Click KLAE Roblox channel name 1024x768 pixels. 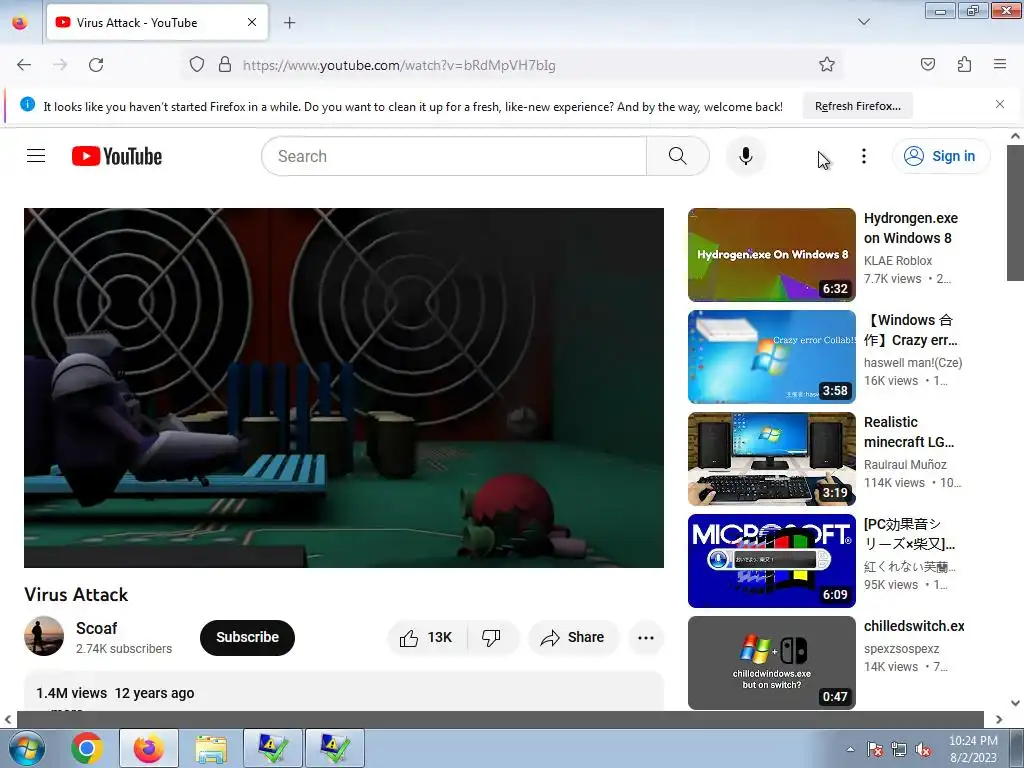[898, 261]
